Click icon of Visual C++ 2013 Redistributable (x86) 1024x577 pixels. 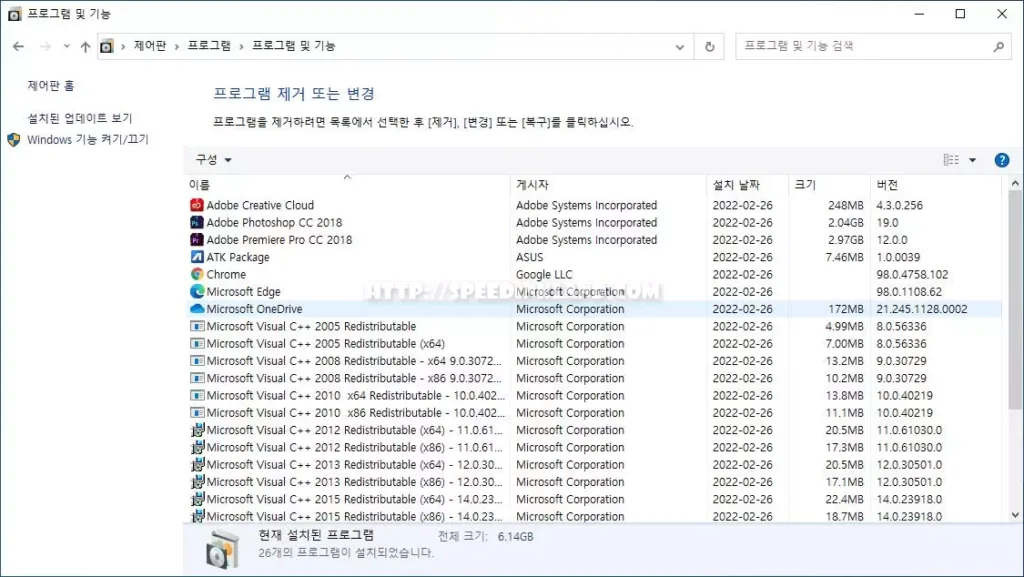[x=197, y=482]
